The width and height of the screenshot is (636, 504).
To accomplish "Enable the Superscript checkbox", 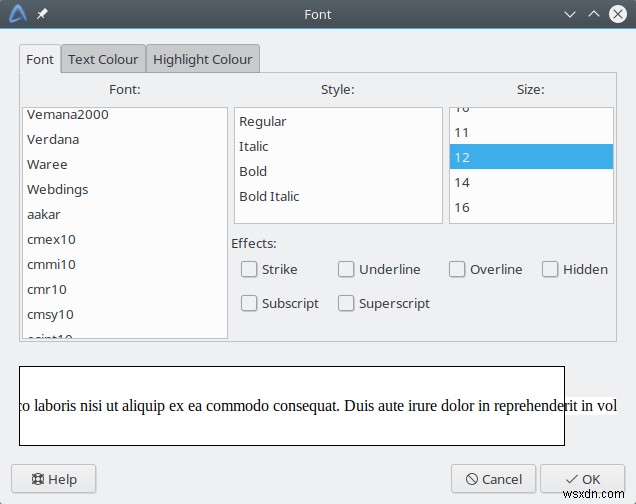I will pos(346,303).
